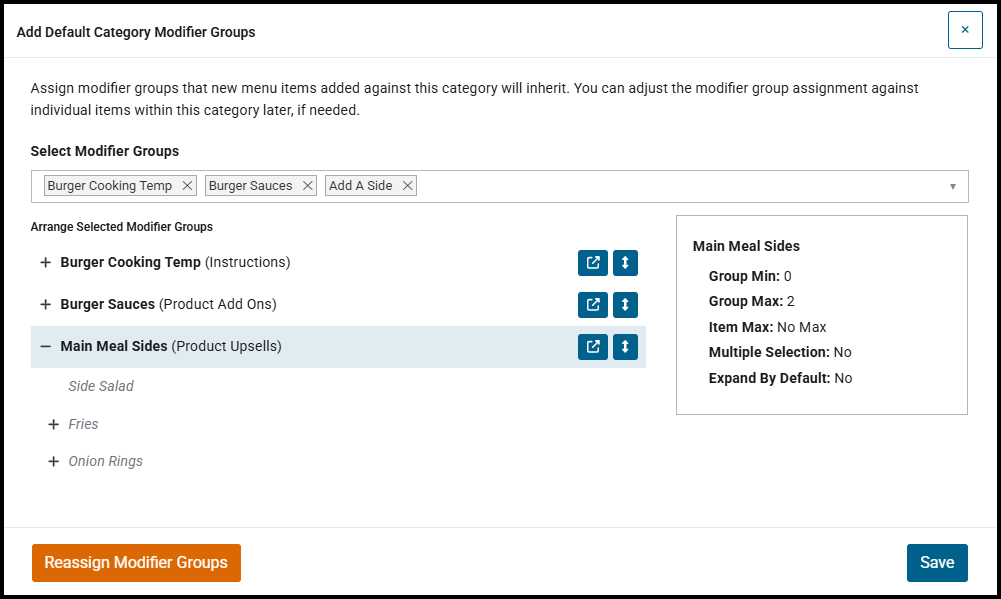Select Burger Cooking Temp row label
Image resolution: width=1001 pixels, height=599 pixels.
tap(175, 262)
